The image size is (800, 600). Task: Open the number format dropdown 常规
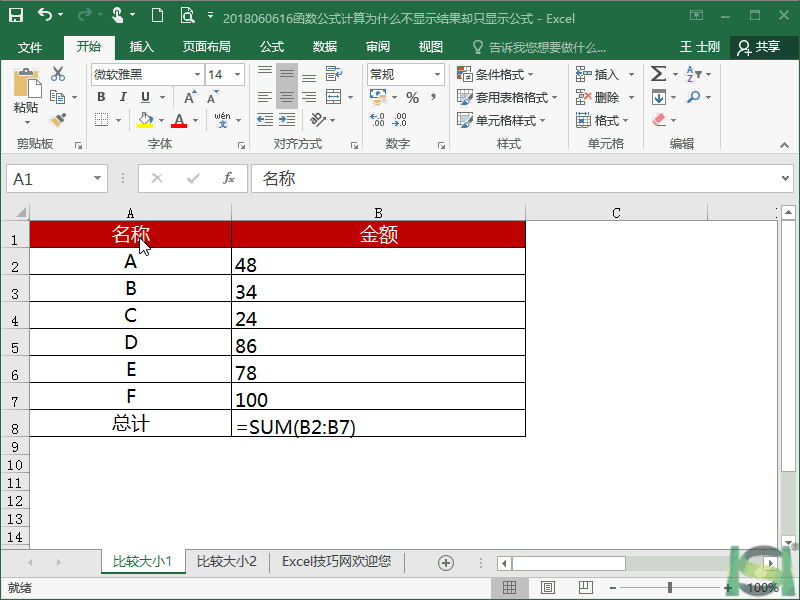[437, 74]
